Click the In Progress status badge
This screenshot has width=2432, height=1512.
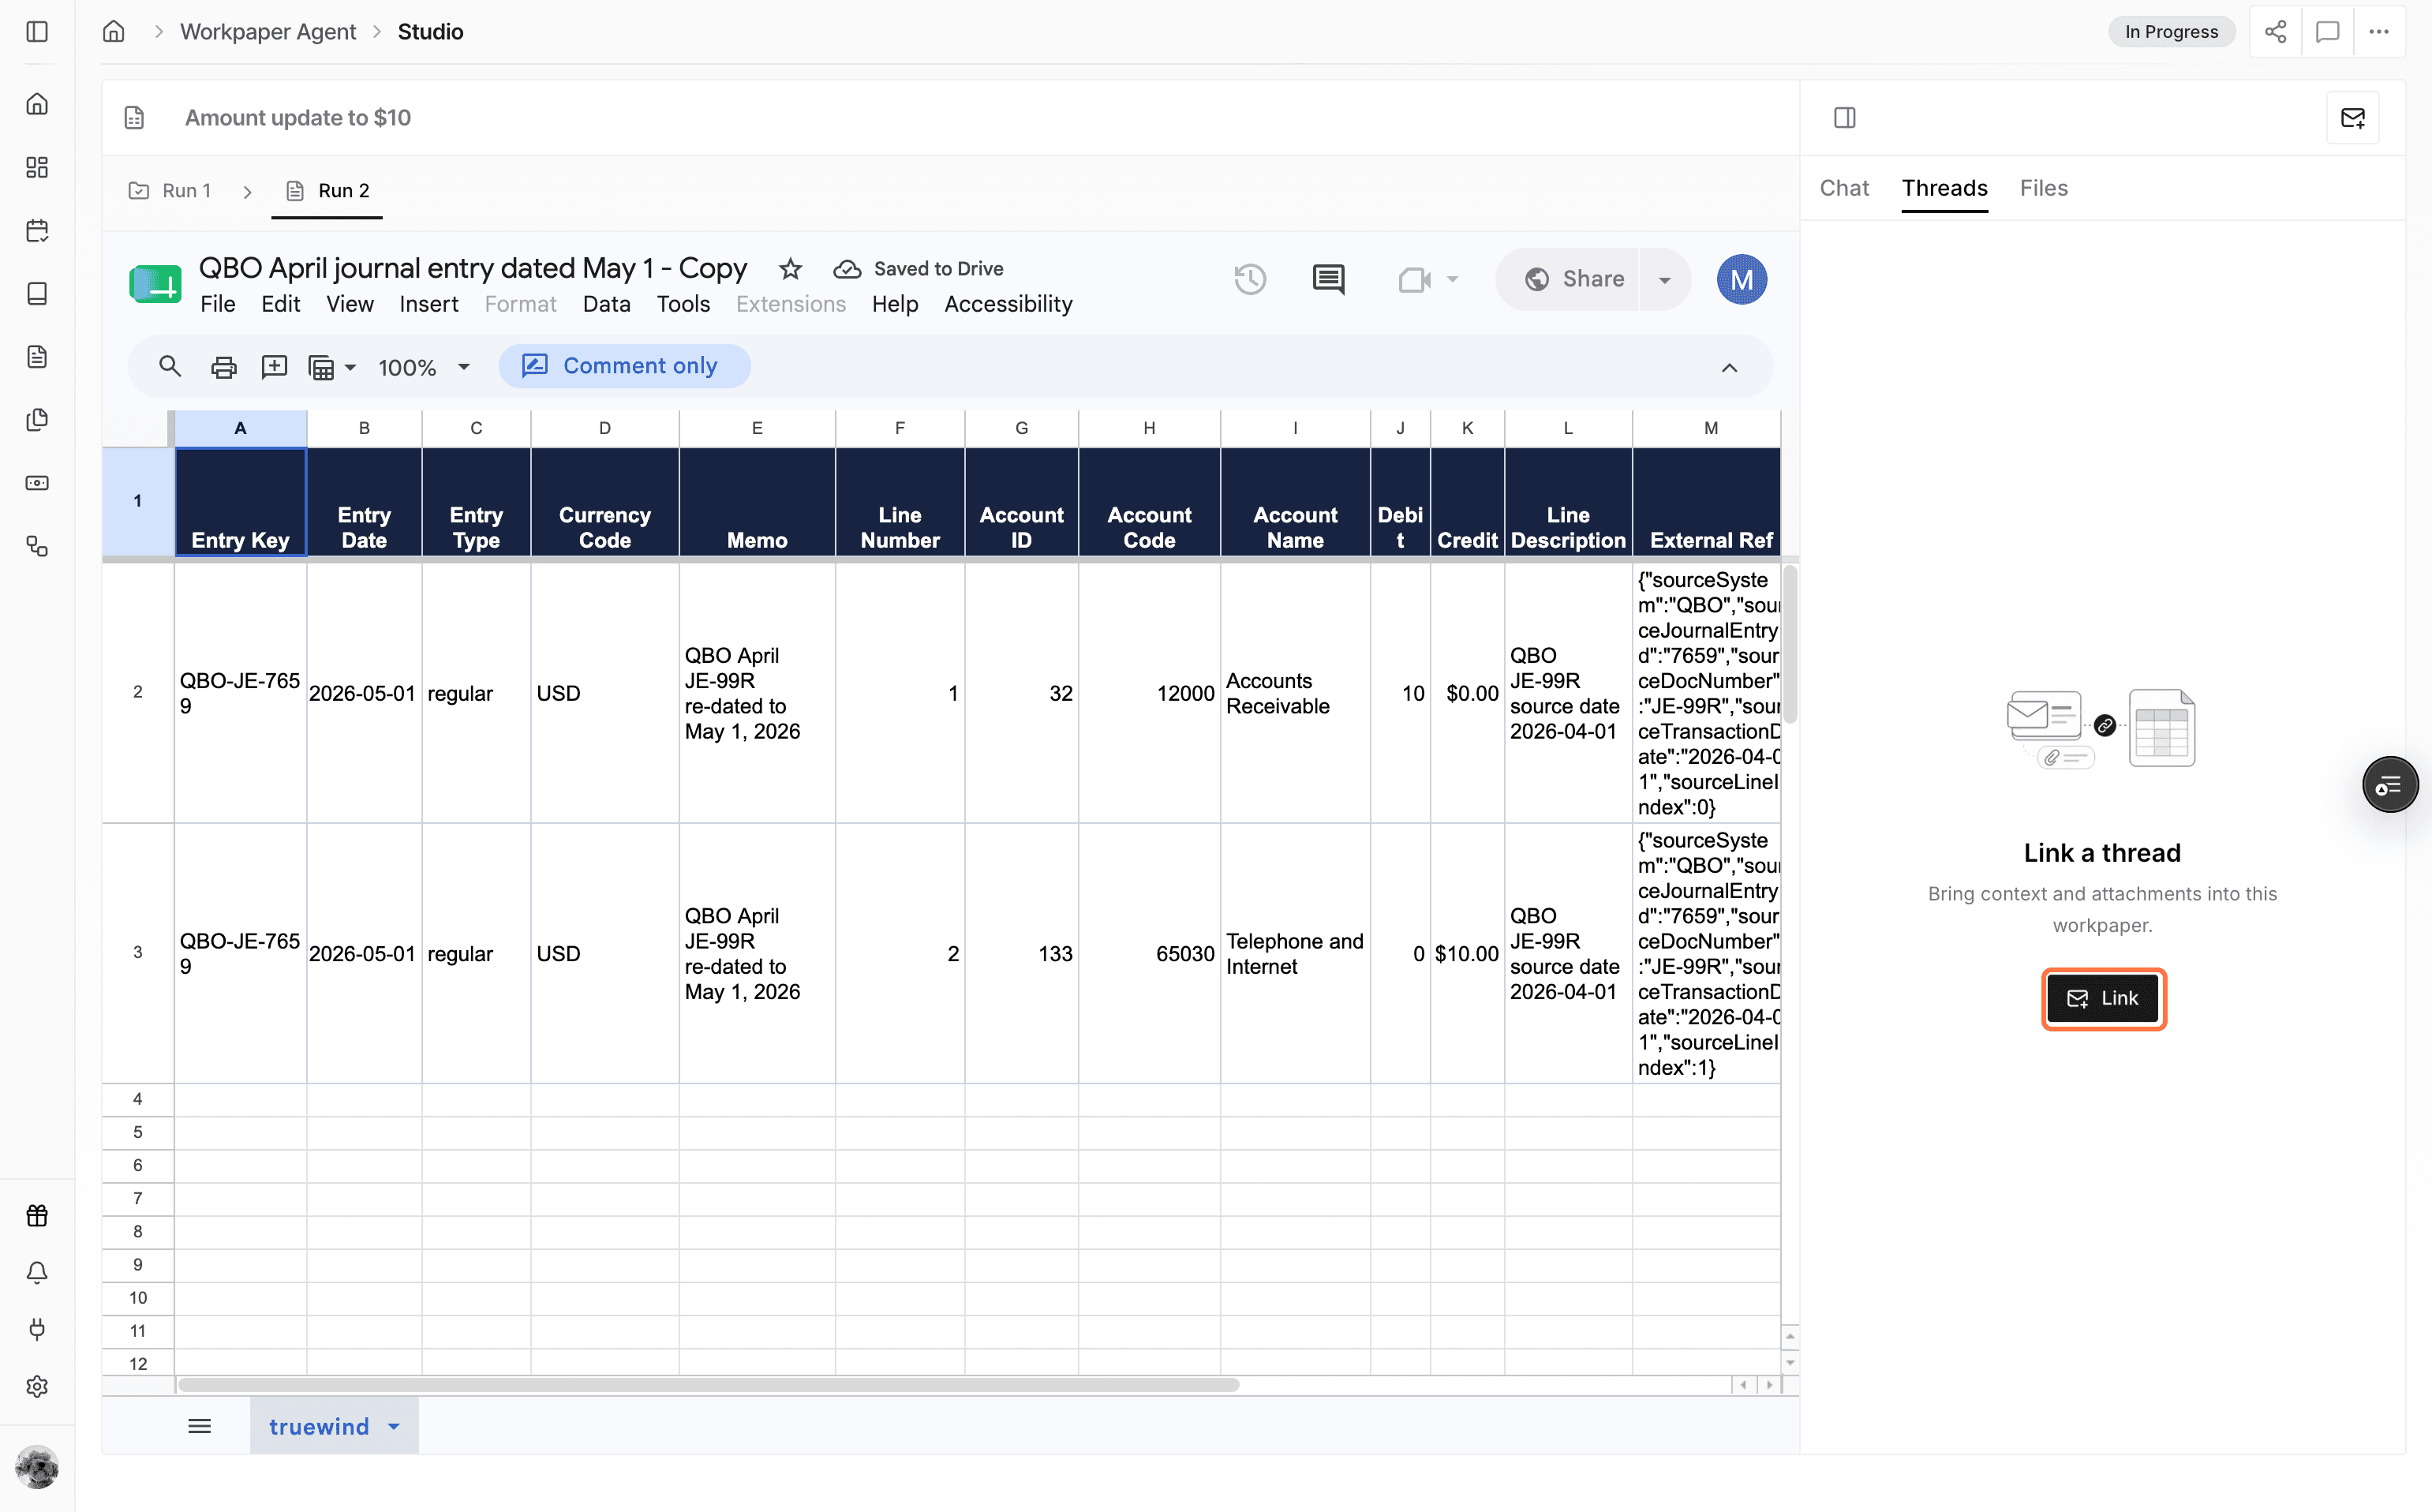2171,32
